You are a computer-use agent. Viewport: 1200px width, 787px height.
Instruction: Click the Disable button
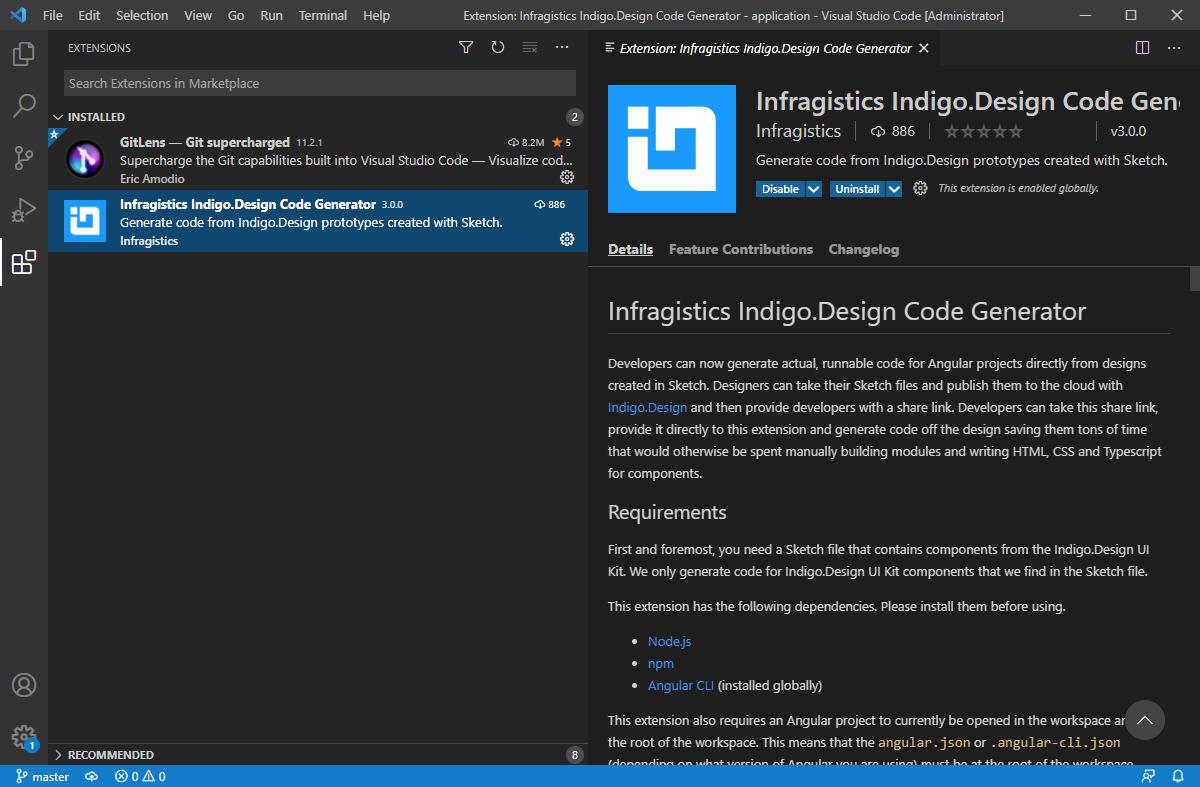pyautogui.click(x=781, y=189)
